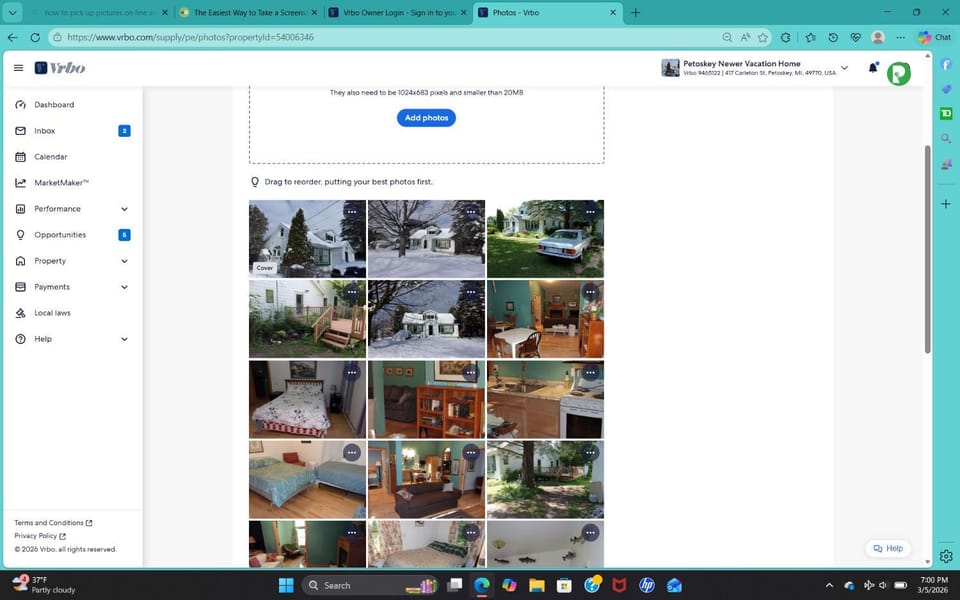The image size is (960, 600).
Task: Open Inbox from the sidebar
Action: click(x=44, y=131)
